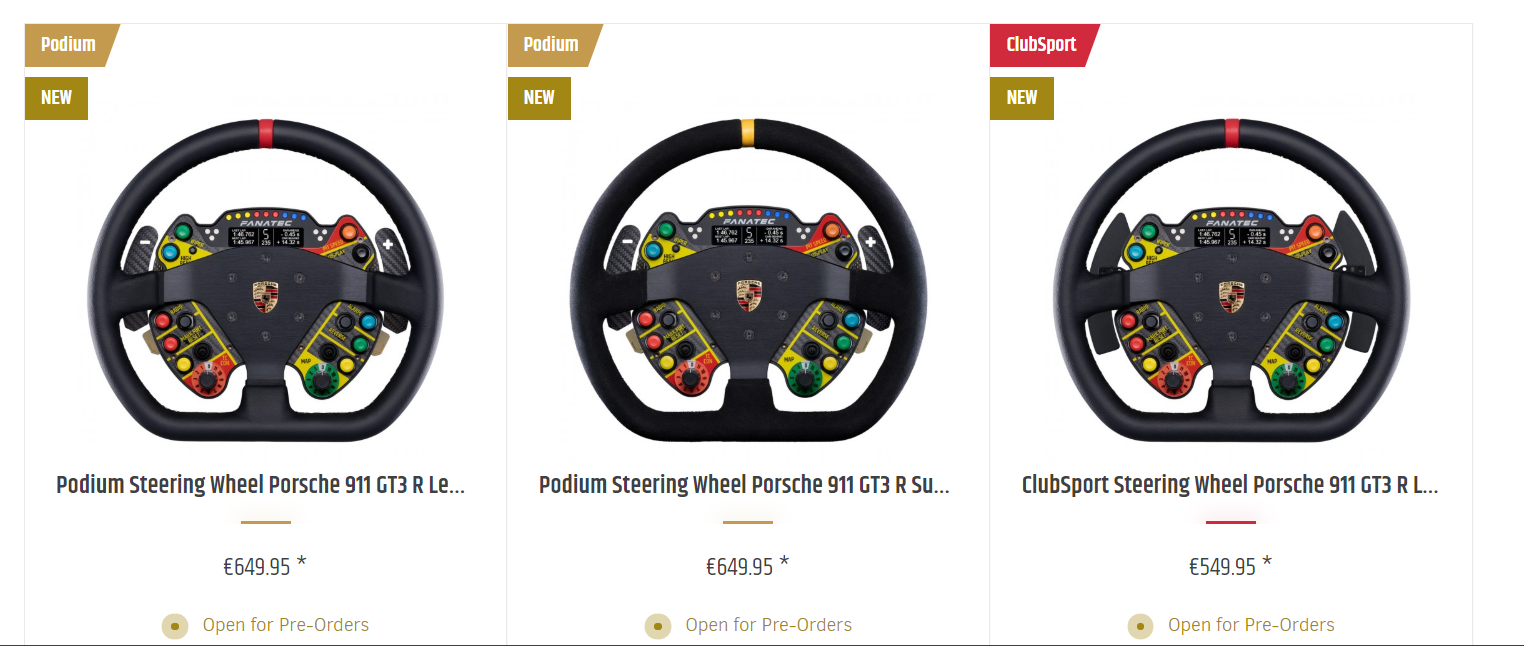Click the NEW label on the first product
The image size is (1524, 667).
(x=56, y=98)
